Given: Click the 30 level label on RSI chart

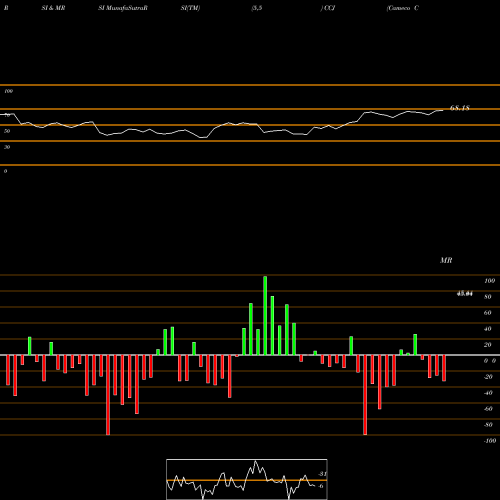Looking at the screenshot, I should 7,147.
